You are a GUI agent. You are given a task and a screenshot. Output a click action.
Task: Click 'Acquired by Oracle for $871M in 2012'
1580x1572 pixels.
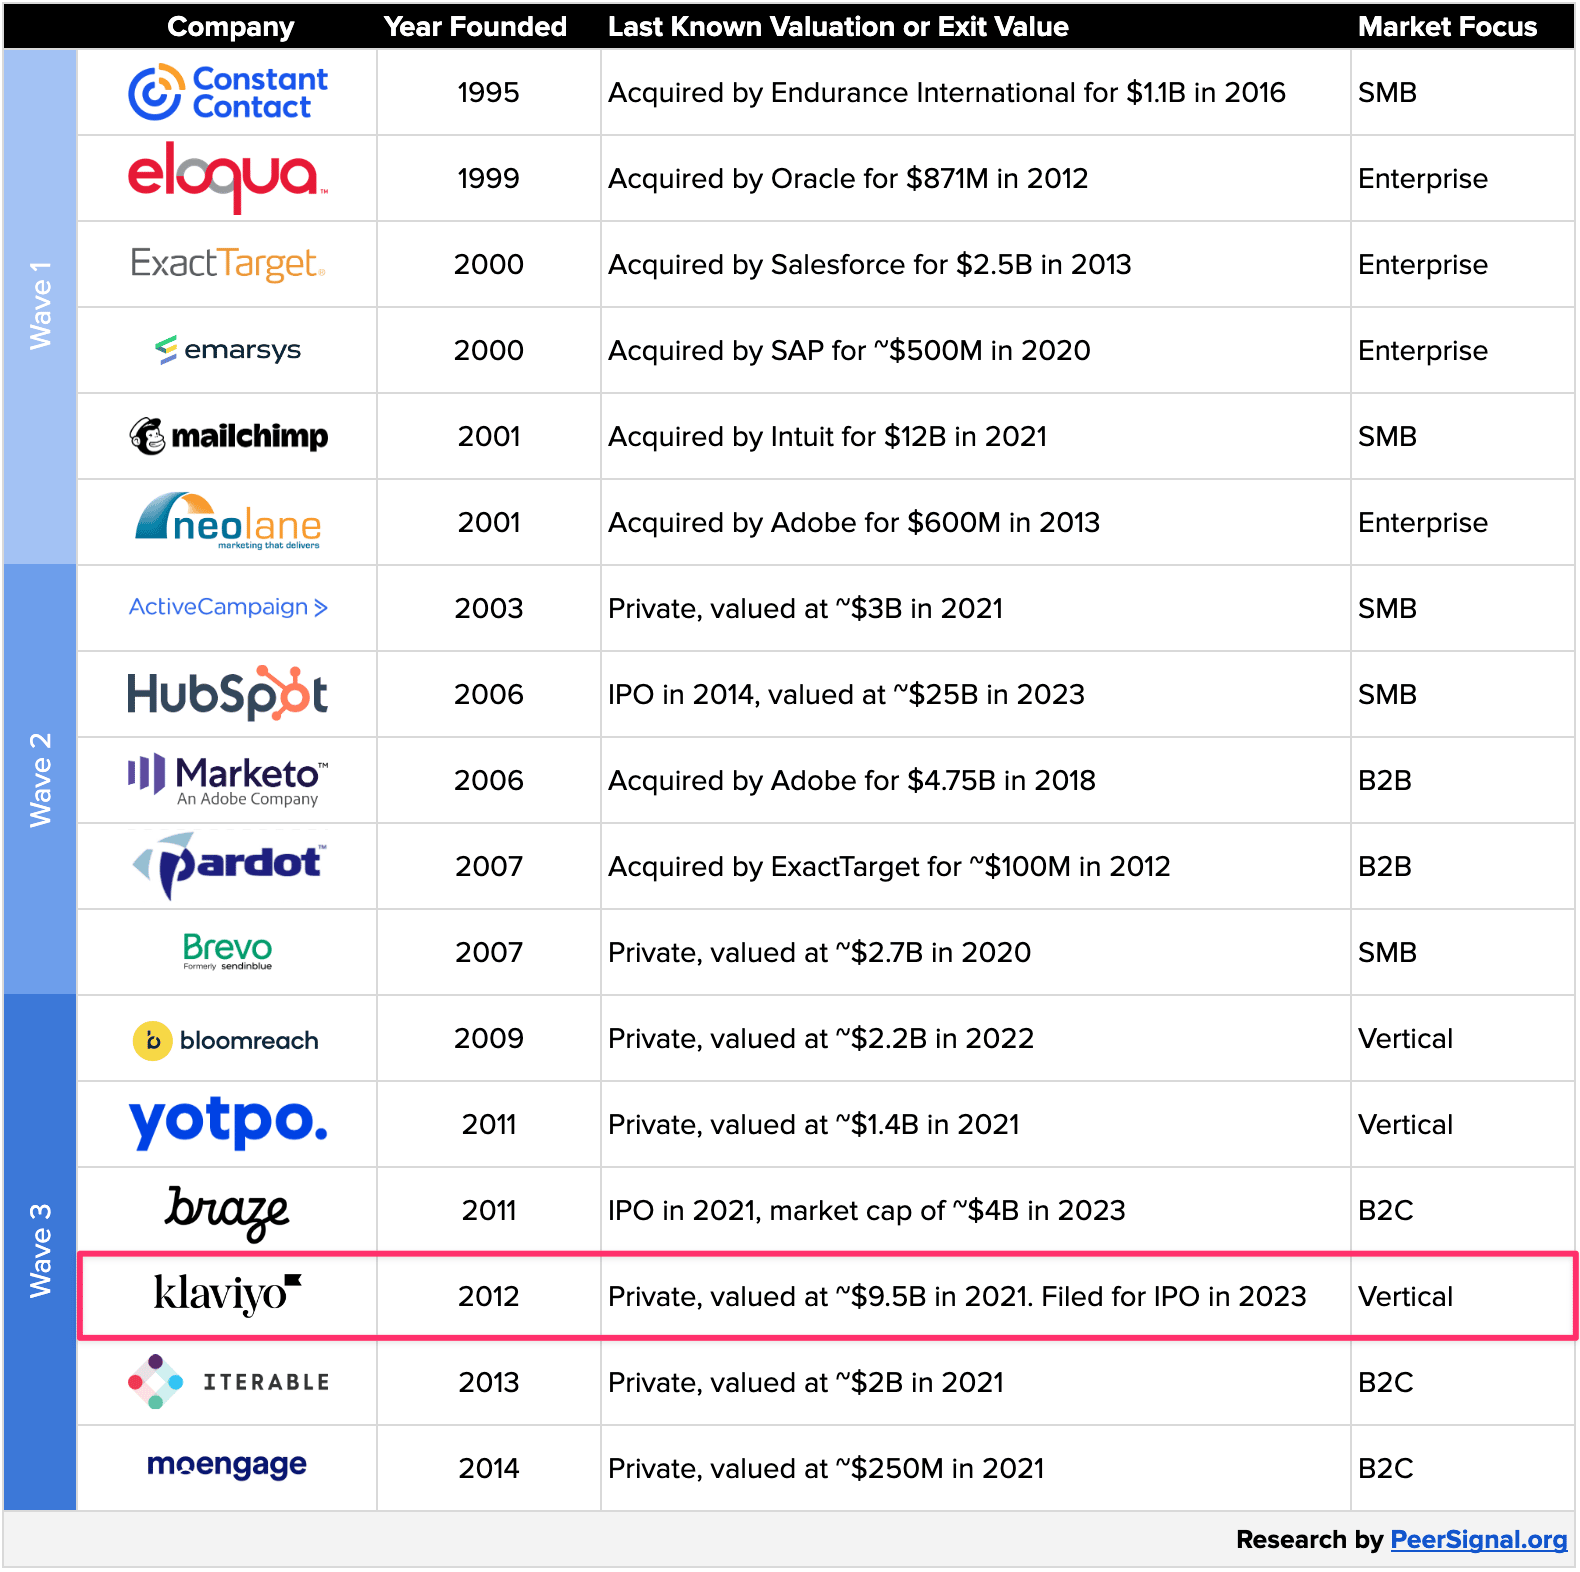pos(848,179)
